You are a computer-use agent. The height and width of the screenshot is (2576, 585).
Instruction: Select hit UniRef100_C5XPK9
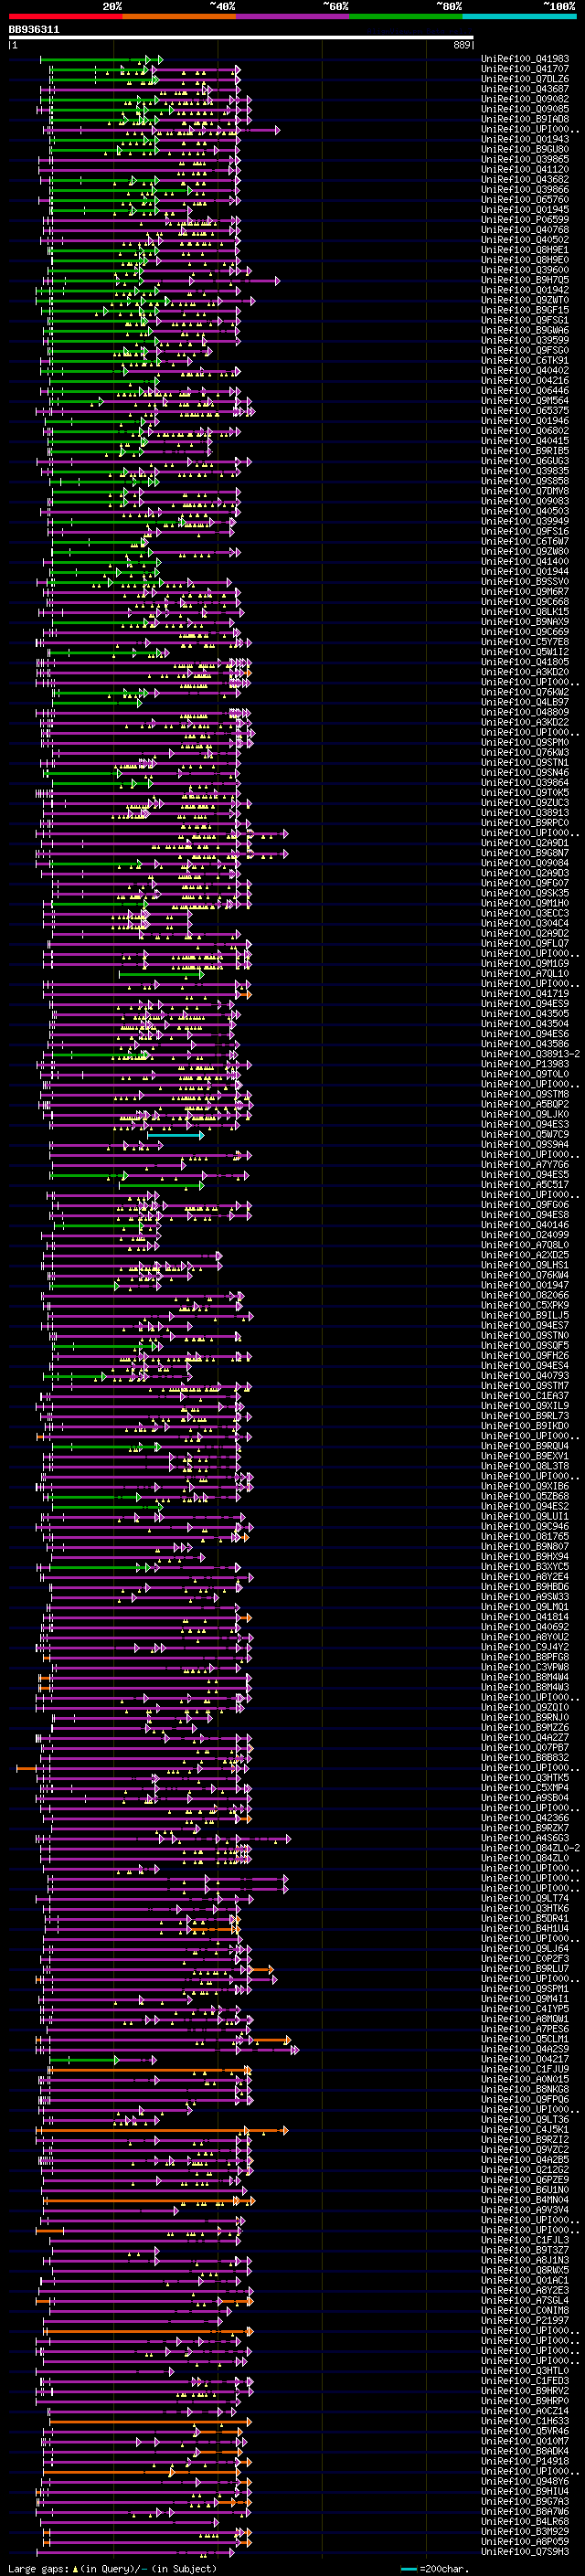pos(525,1305)
